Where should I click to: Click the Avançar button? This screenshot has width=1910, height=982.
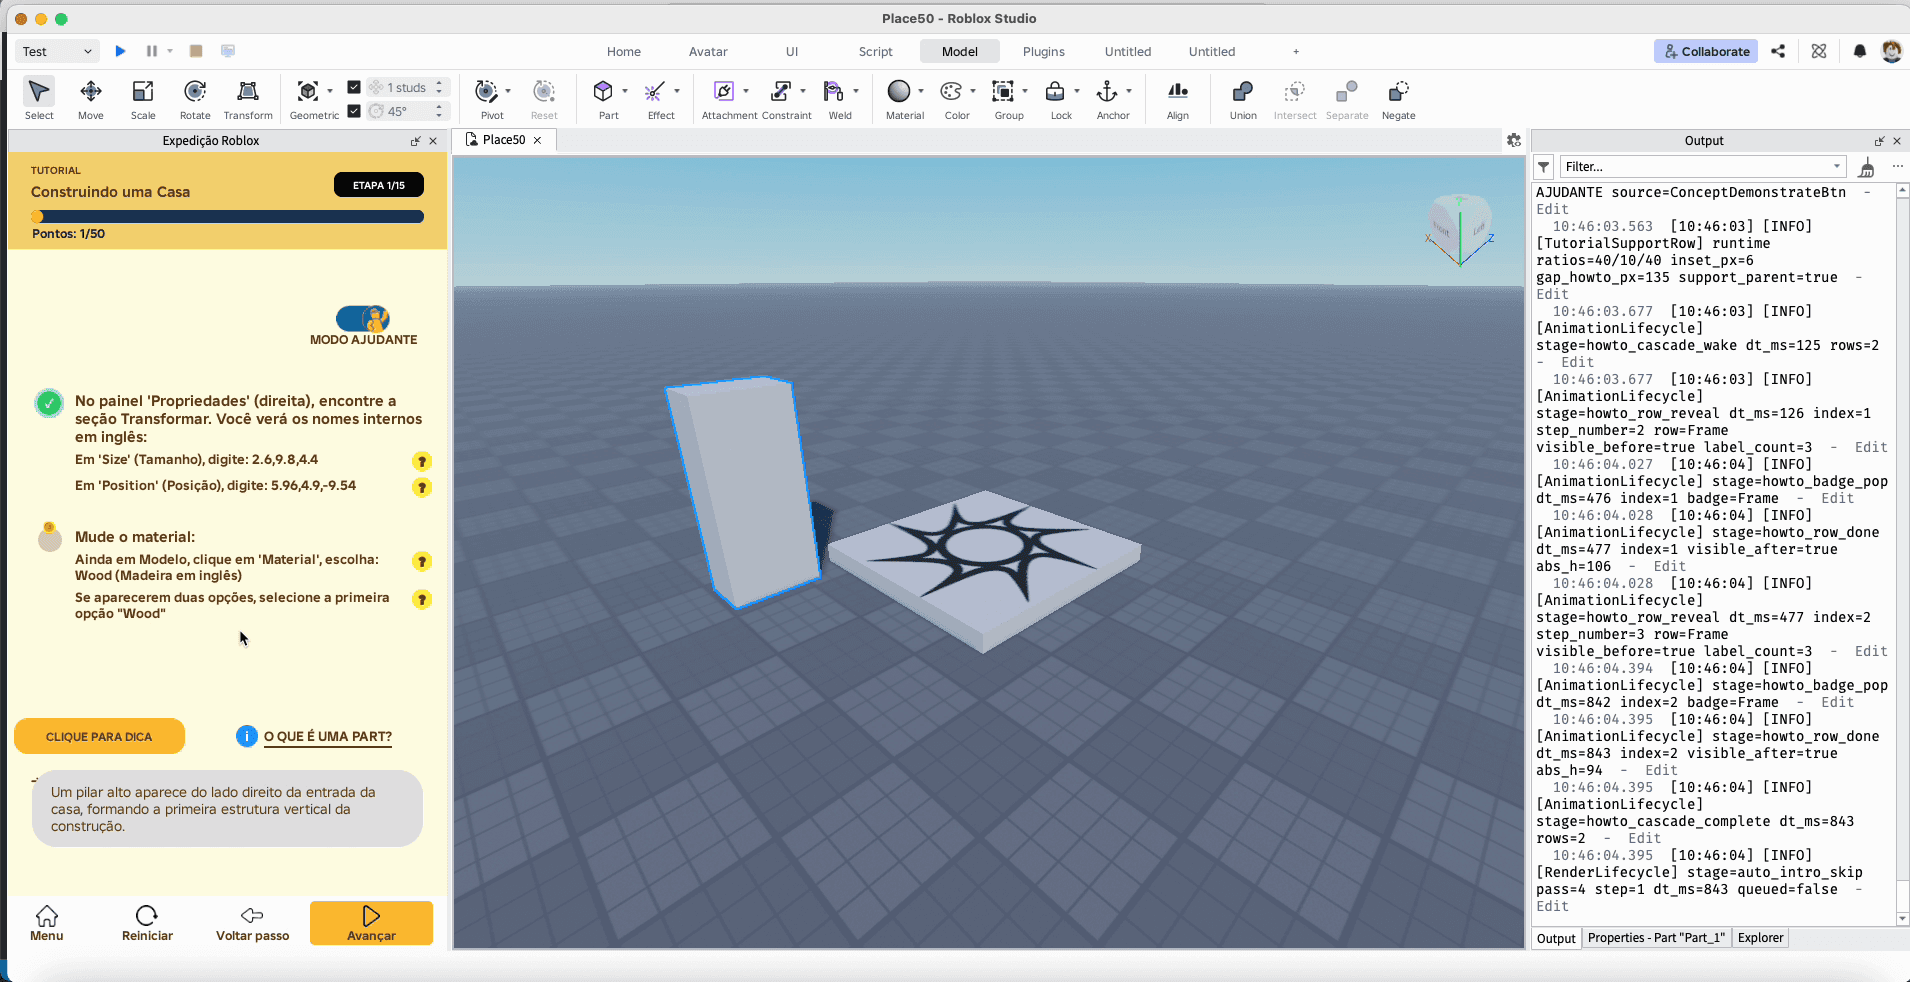[x=370, y=923]
